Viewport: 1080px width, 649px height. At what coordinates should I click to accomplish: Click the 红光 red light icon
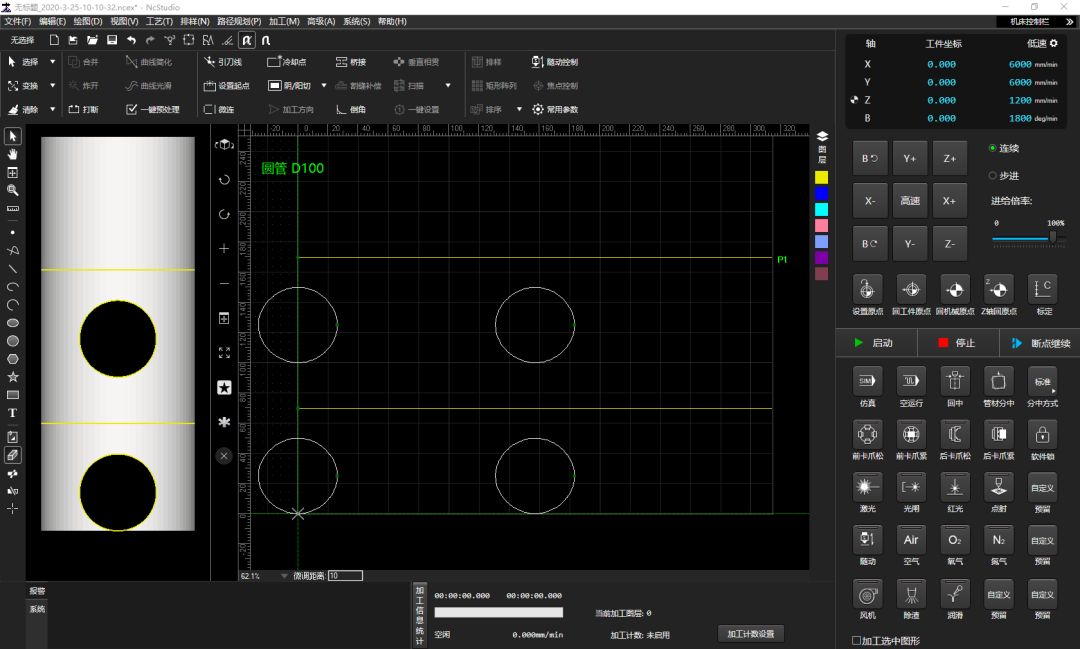(954, 487)
